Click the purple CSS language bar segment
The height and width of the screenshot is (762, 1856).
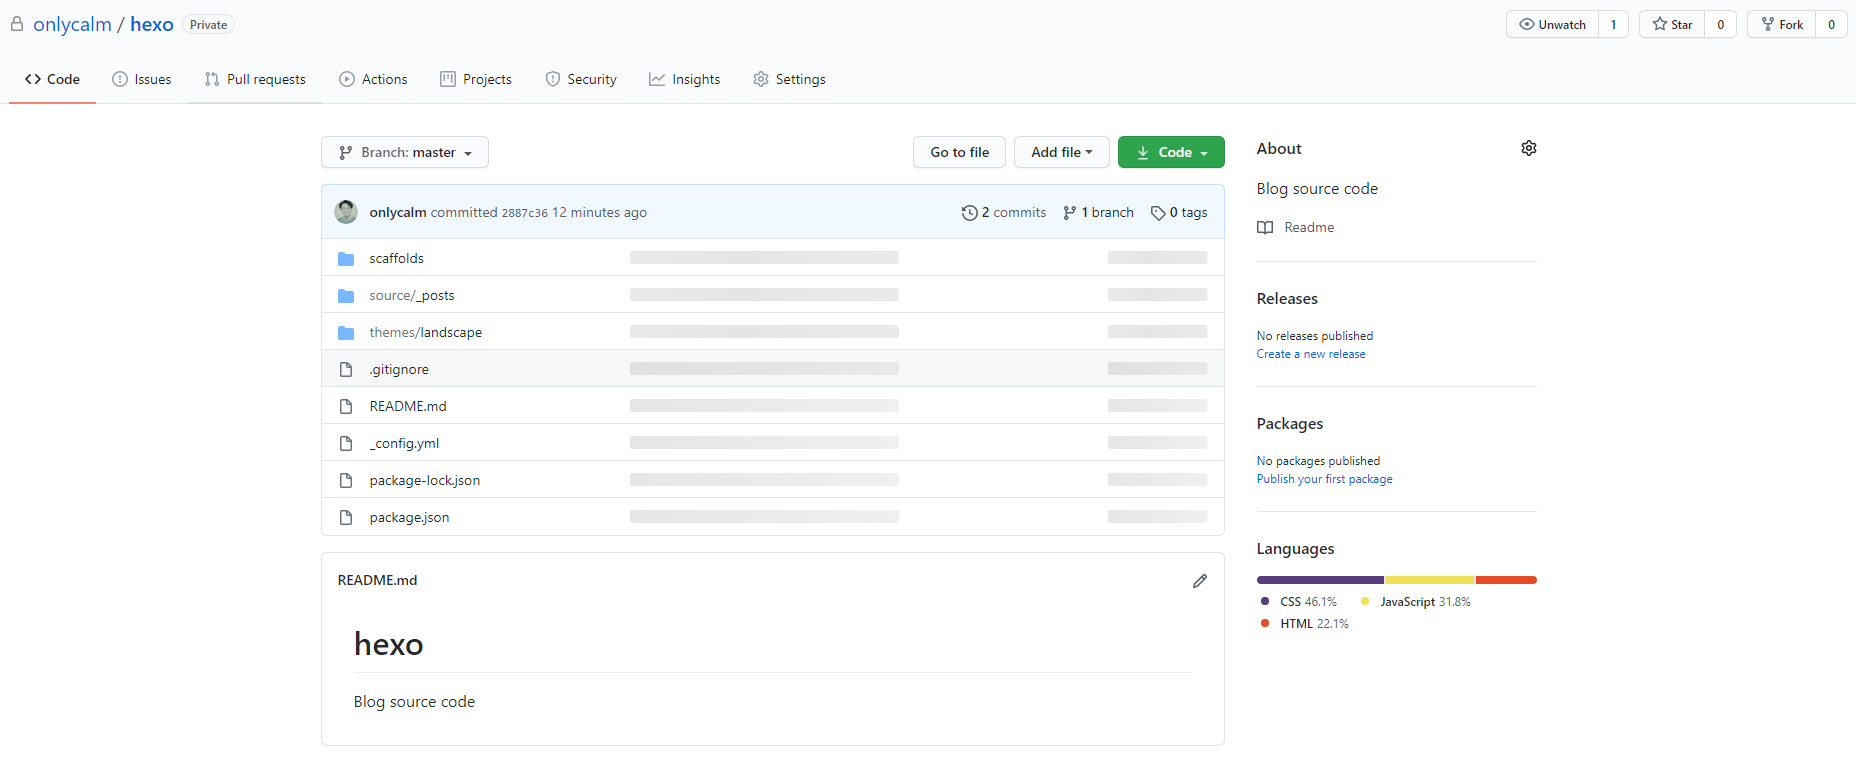(1320, 580)
